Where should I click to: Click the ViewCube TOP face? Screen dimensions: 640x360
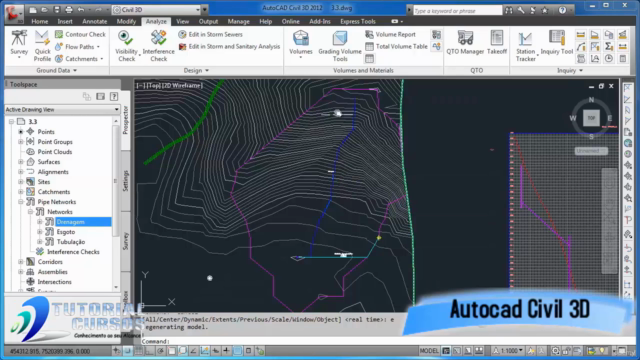point(591,118)
